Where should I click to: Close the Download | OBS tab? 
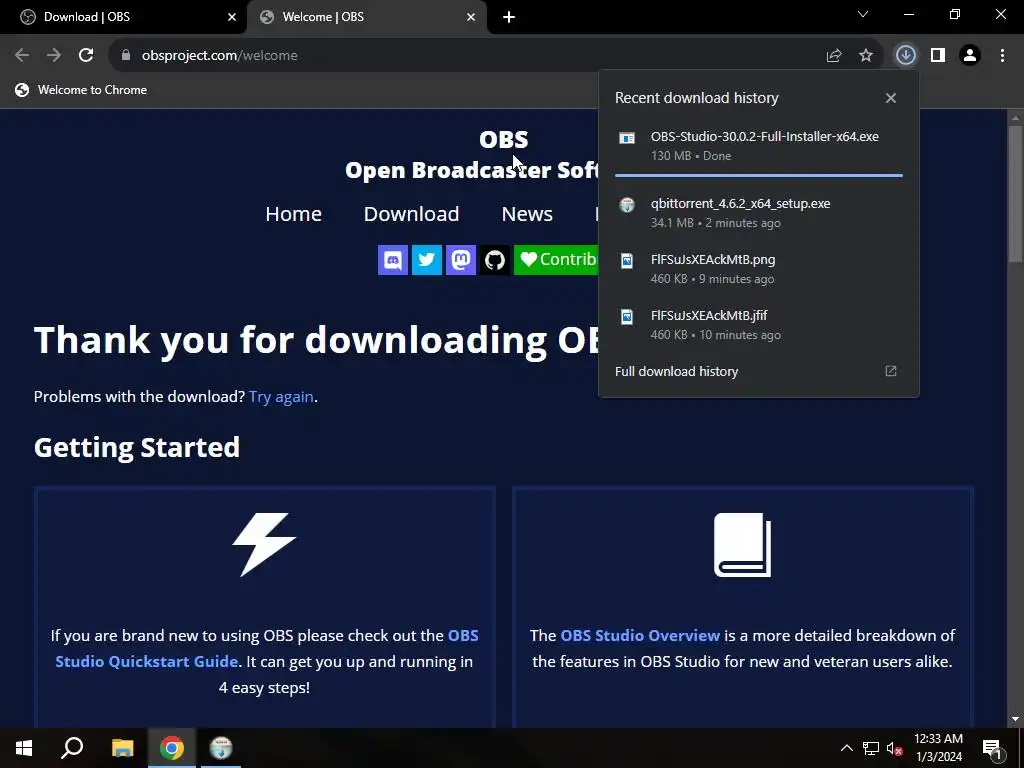(232, 17)
